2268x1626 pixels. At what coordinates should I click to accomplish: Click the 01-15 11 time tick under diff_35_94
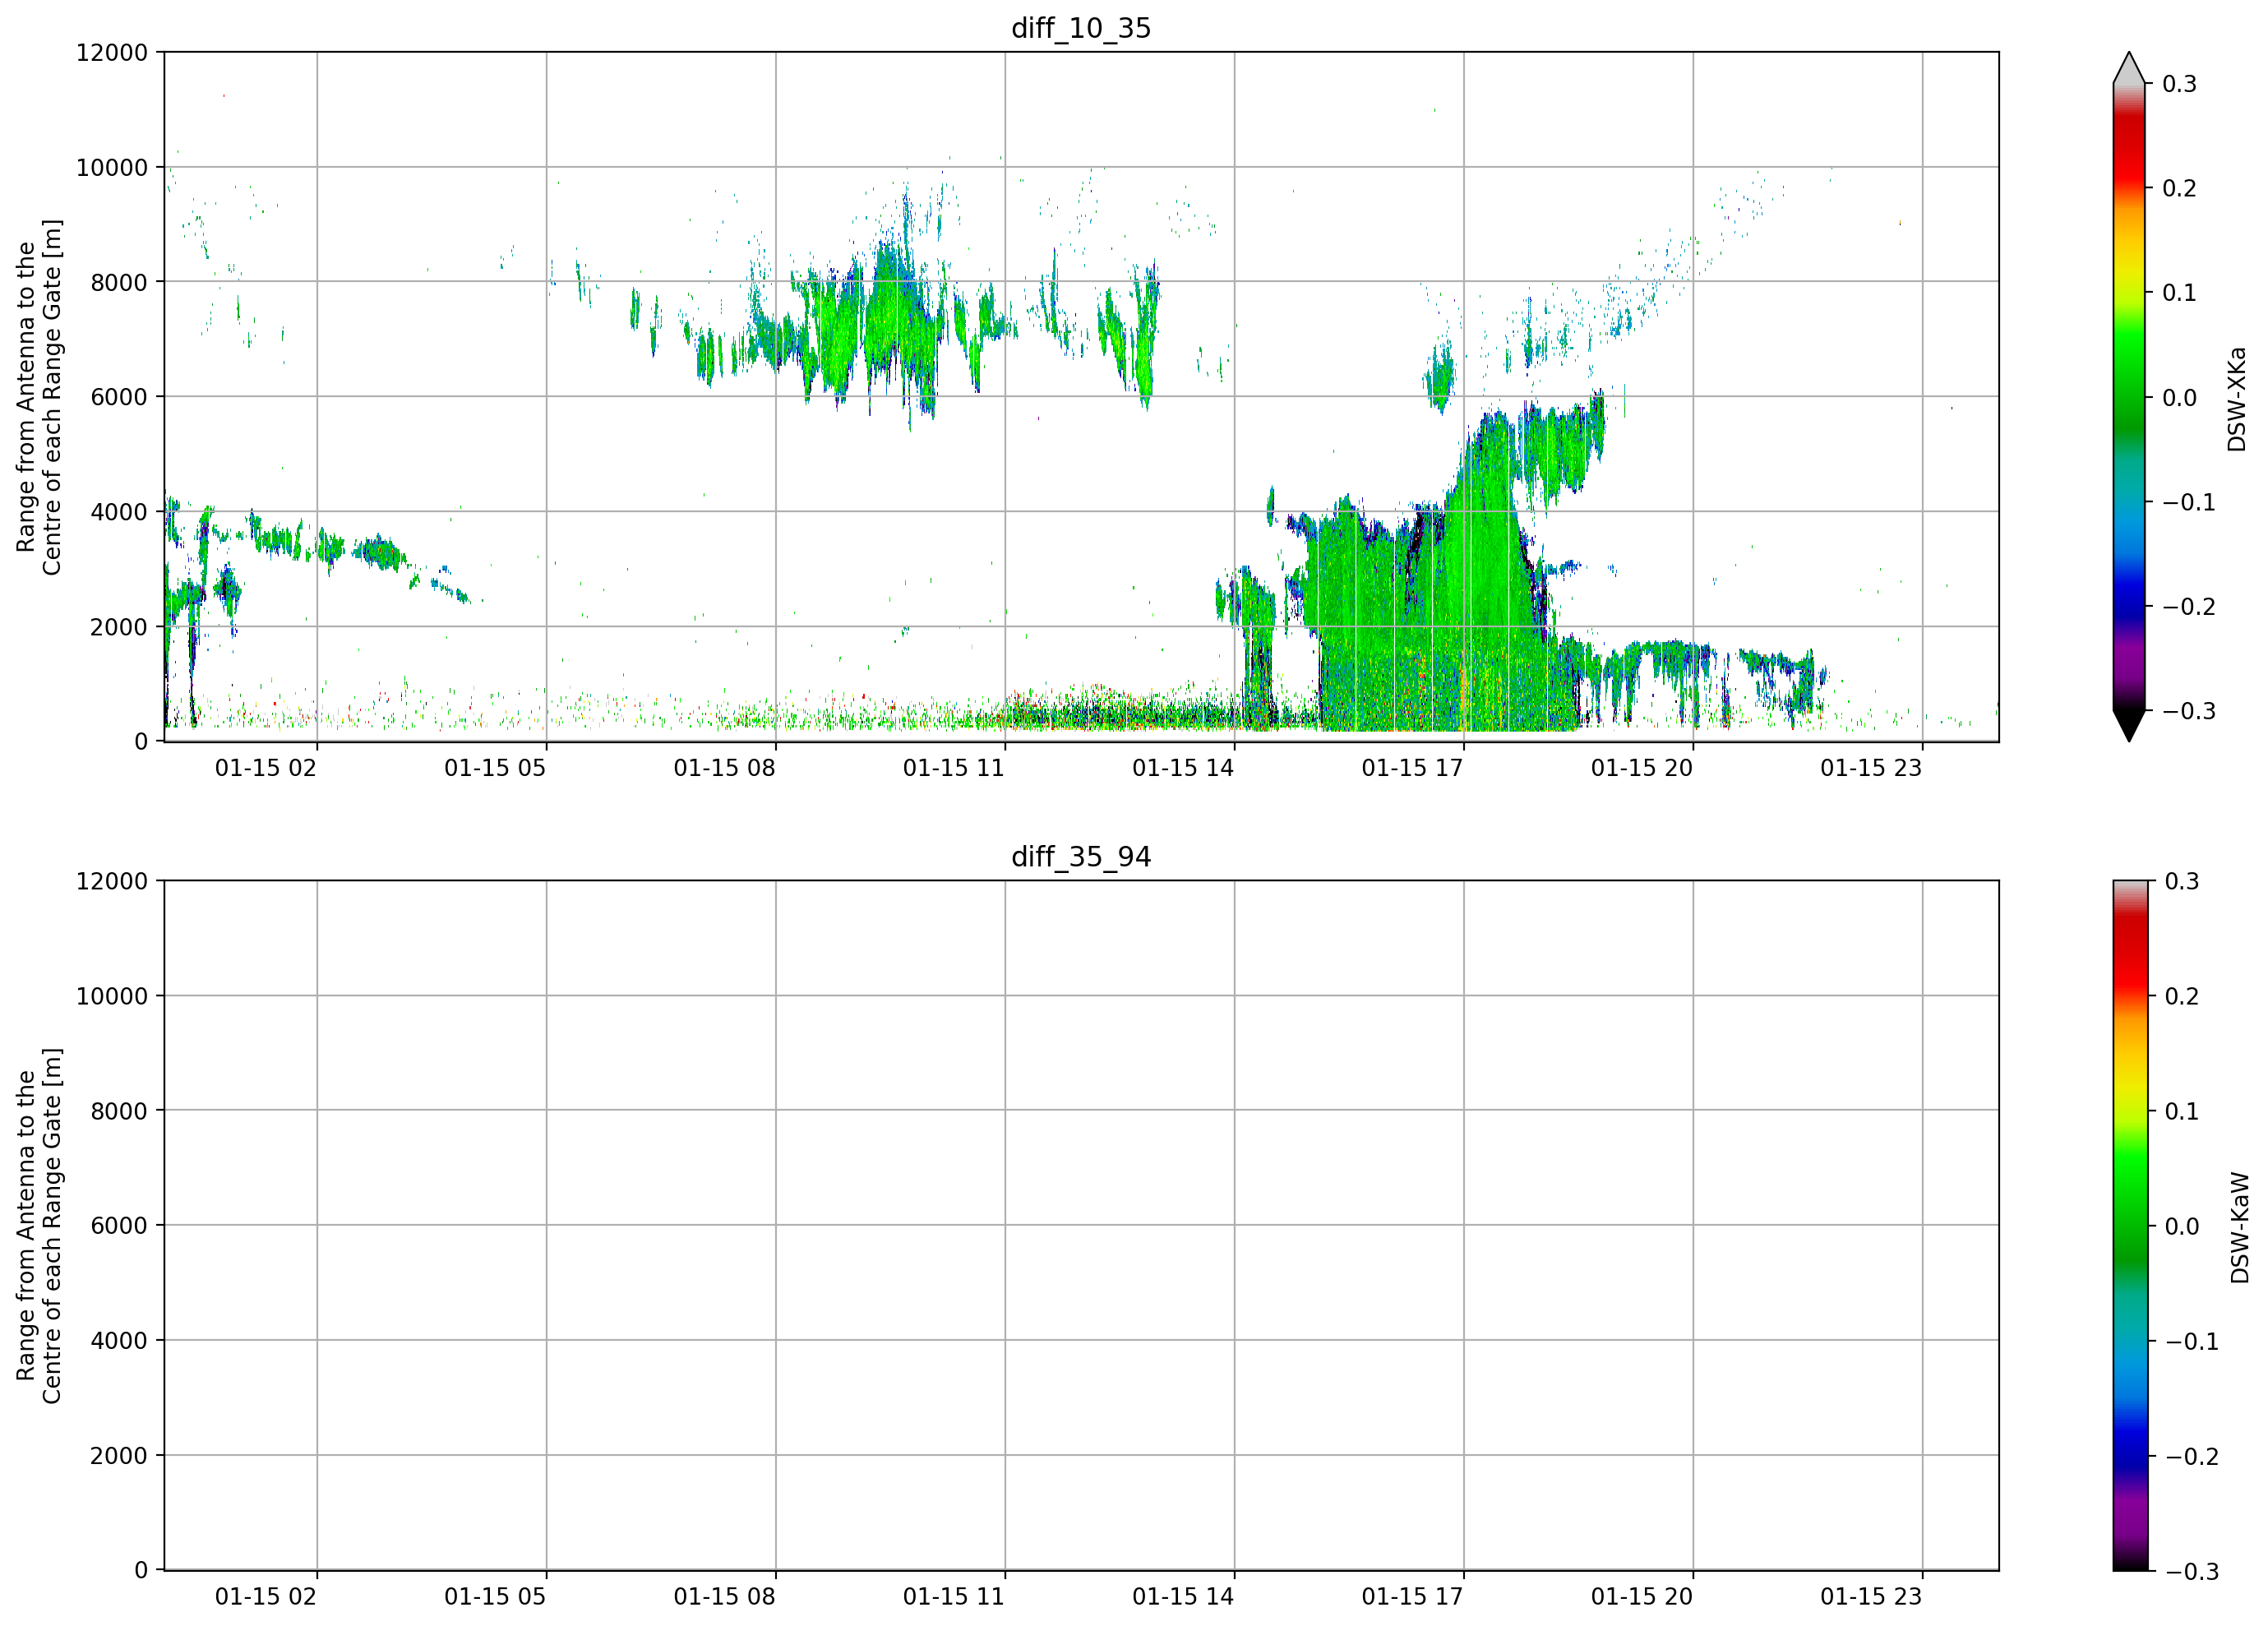(x=954, y=1597)
